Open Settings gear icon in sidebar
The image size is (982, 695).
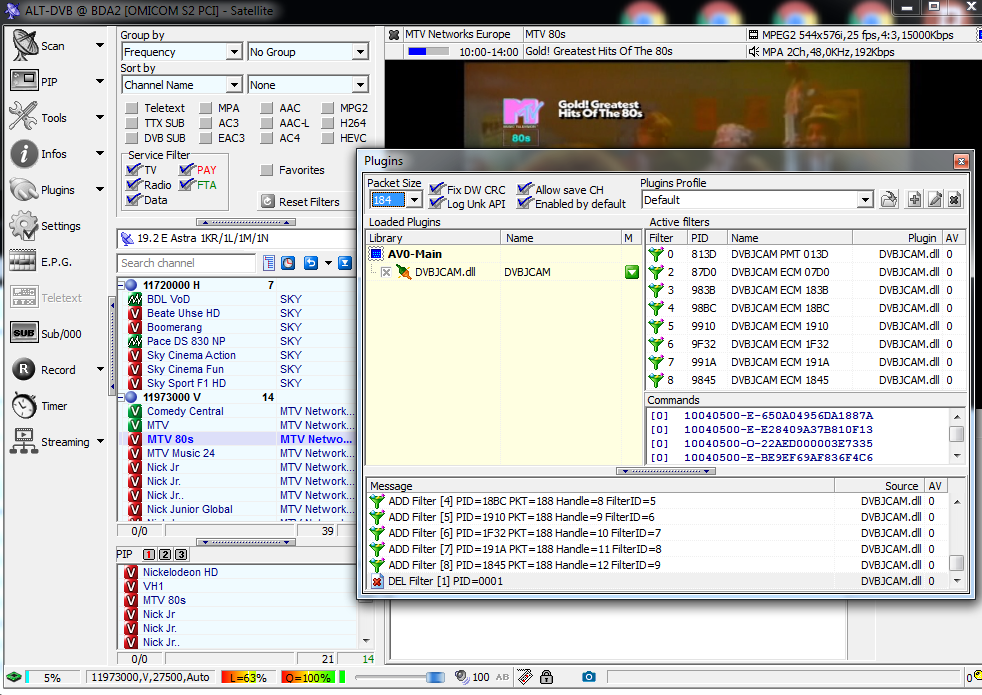(x=24, y=225)
